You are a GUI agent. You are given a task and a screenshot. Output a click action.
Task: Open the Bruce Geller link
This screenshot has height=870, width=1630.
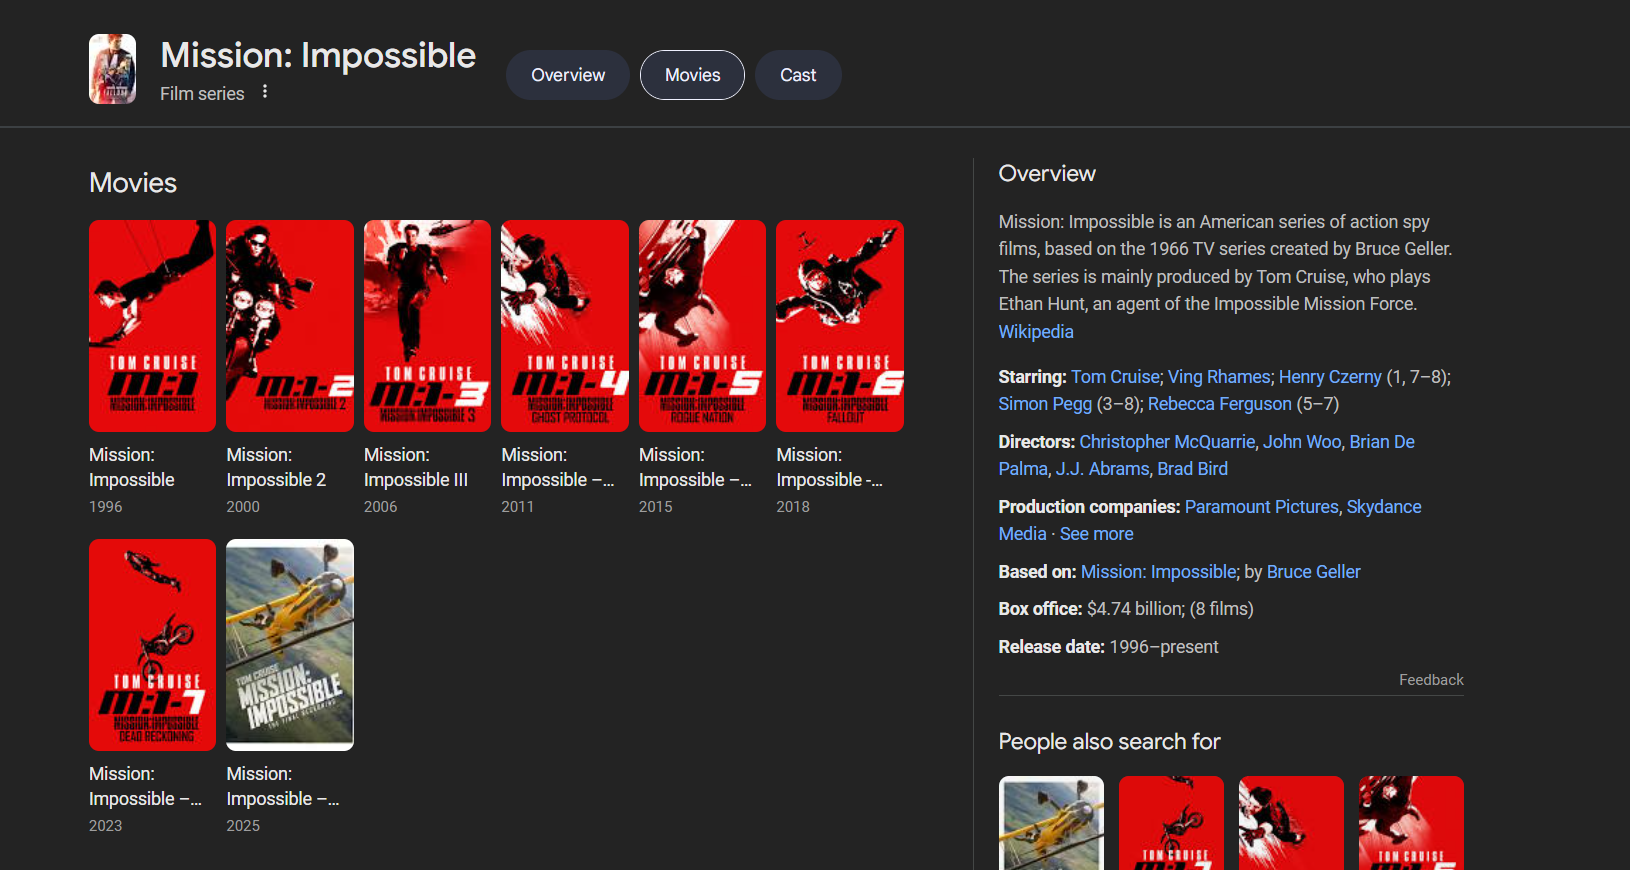coord(1313,572)
